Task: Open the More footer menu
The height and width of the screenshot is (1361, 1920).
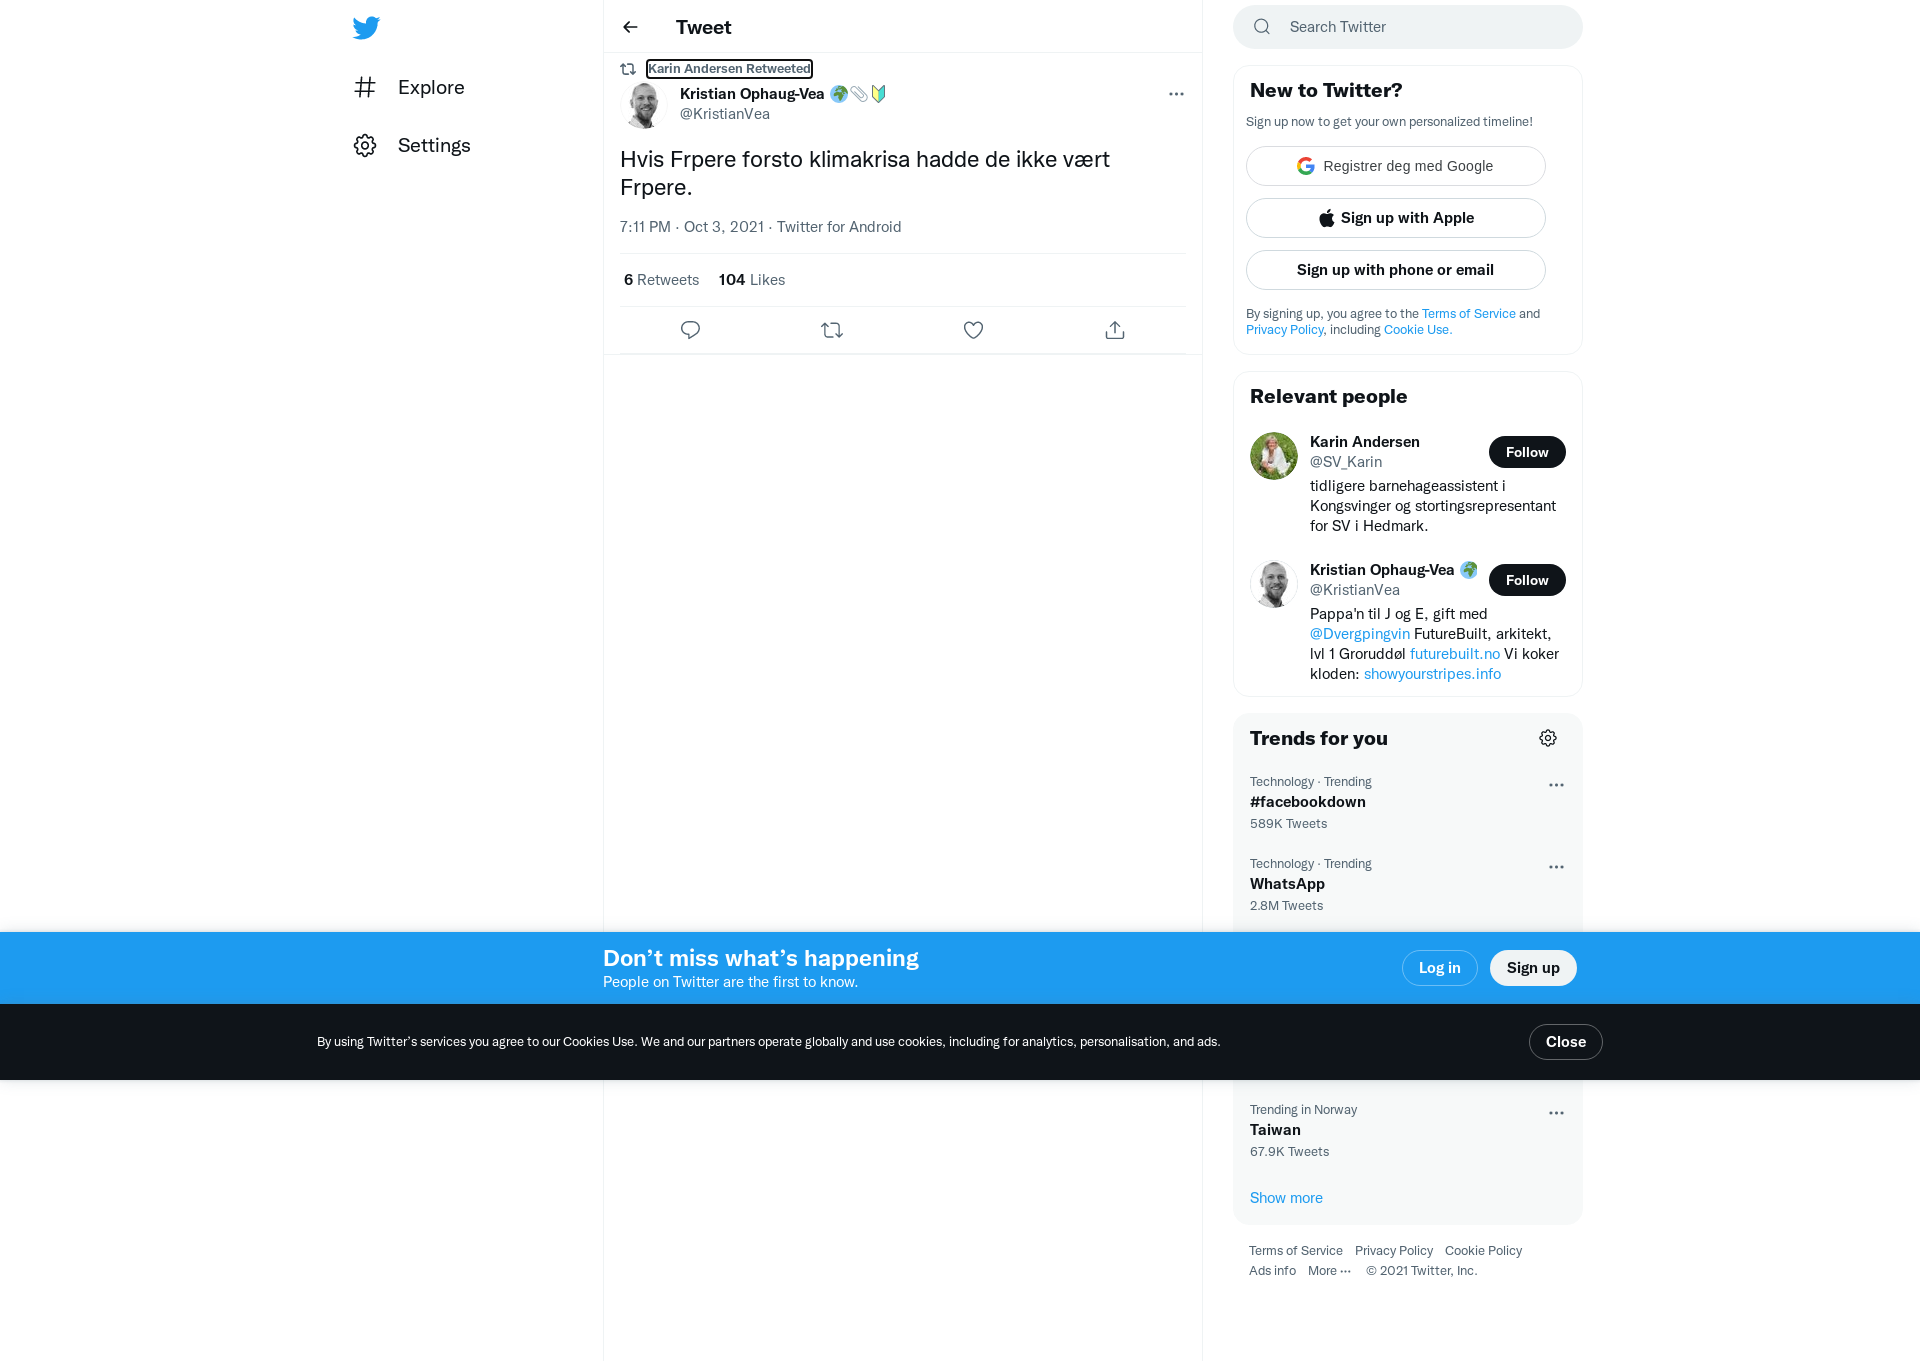Action: (1329, 1271)
